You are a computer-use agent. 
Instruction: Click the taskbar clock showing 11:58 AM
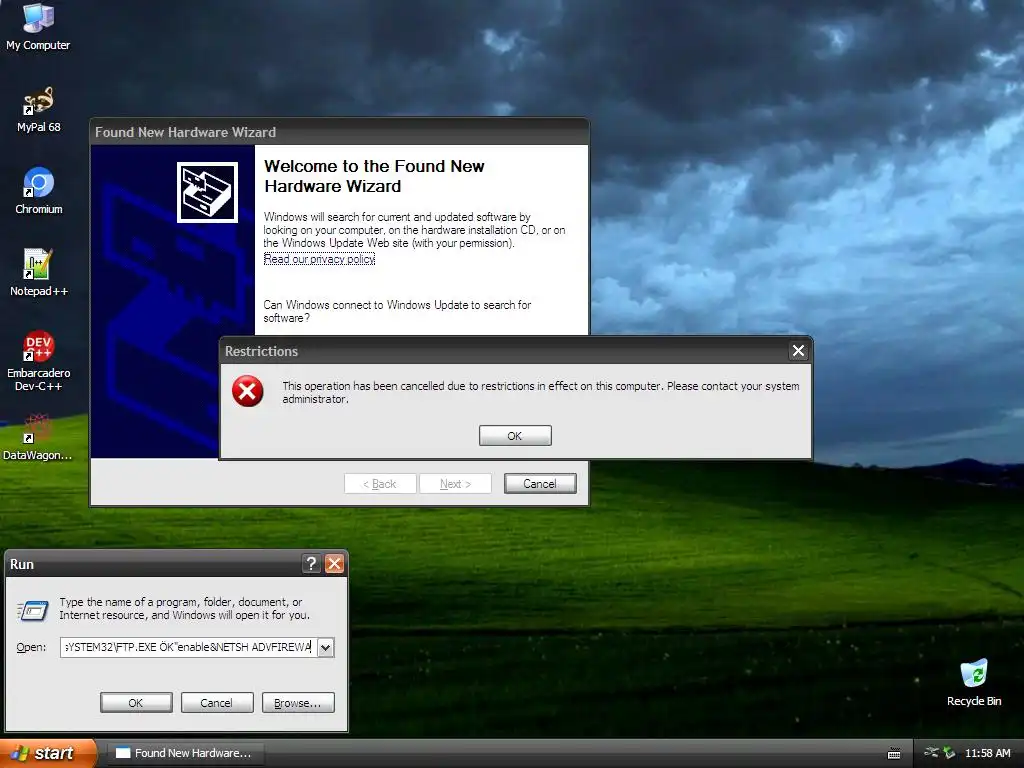987,753
